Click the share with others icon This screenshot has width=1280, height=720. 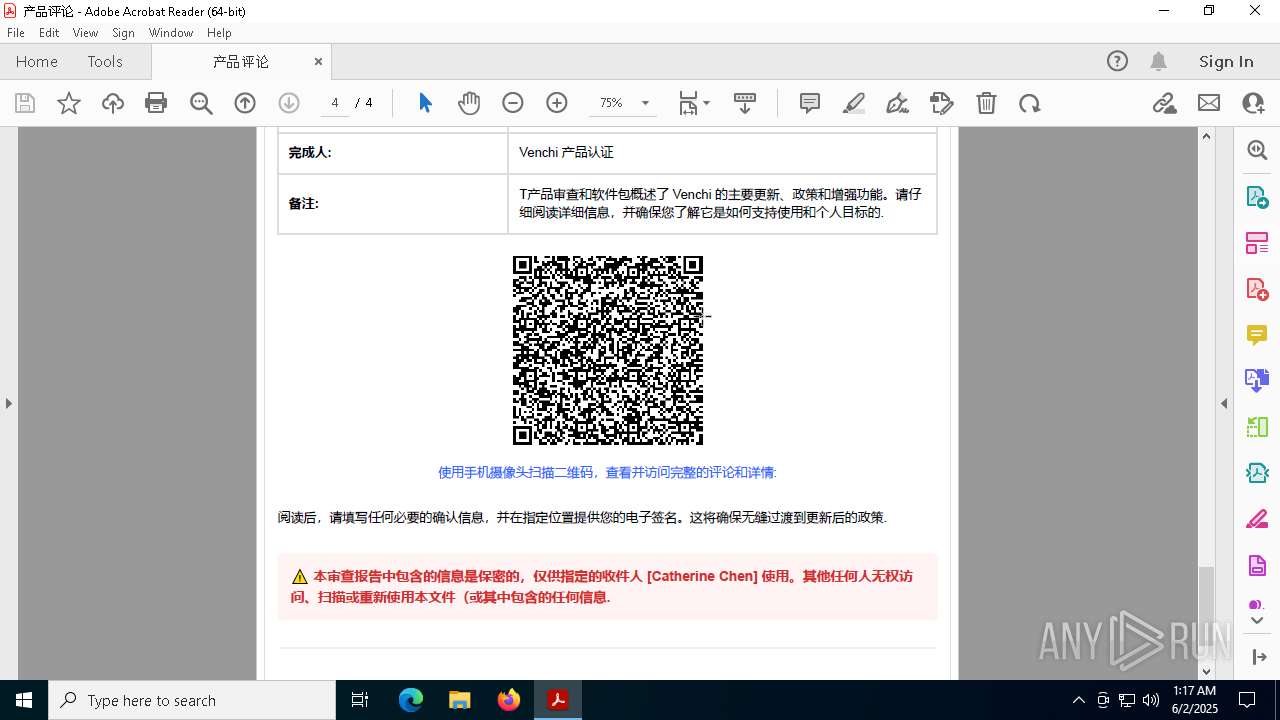[1253, 103]
